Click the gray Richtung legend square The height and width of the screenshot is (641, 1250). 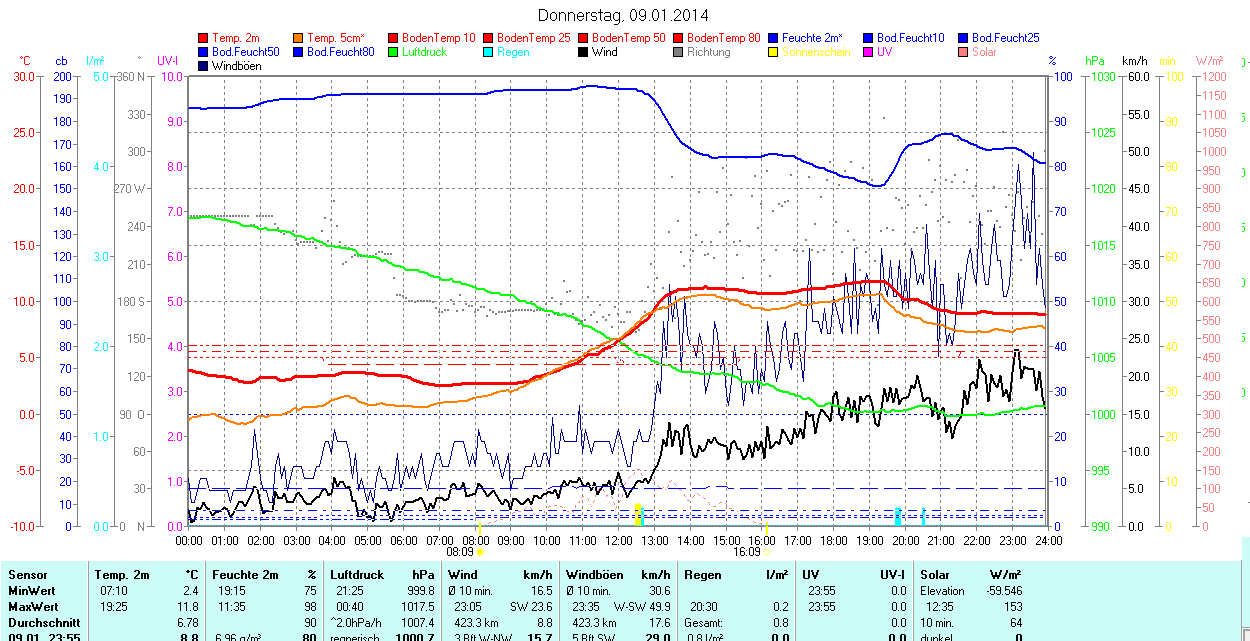[x=679, y=52]
